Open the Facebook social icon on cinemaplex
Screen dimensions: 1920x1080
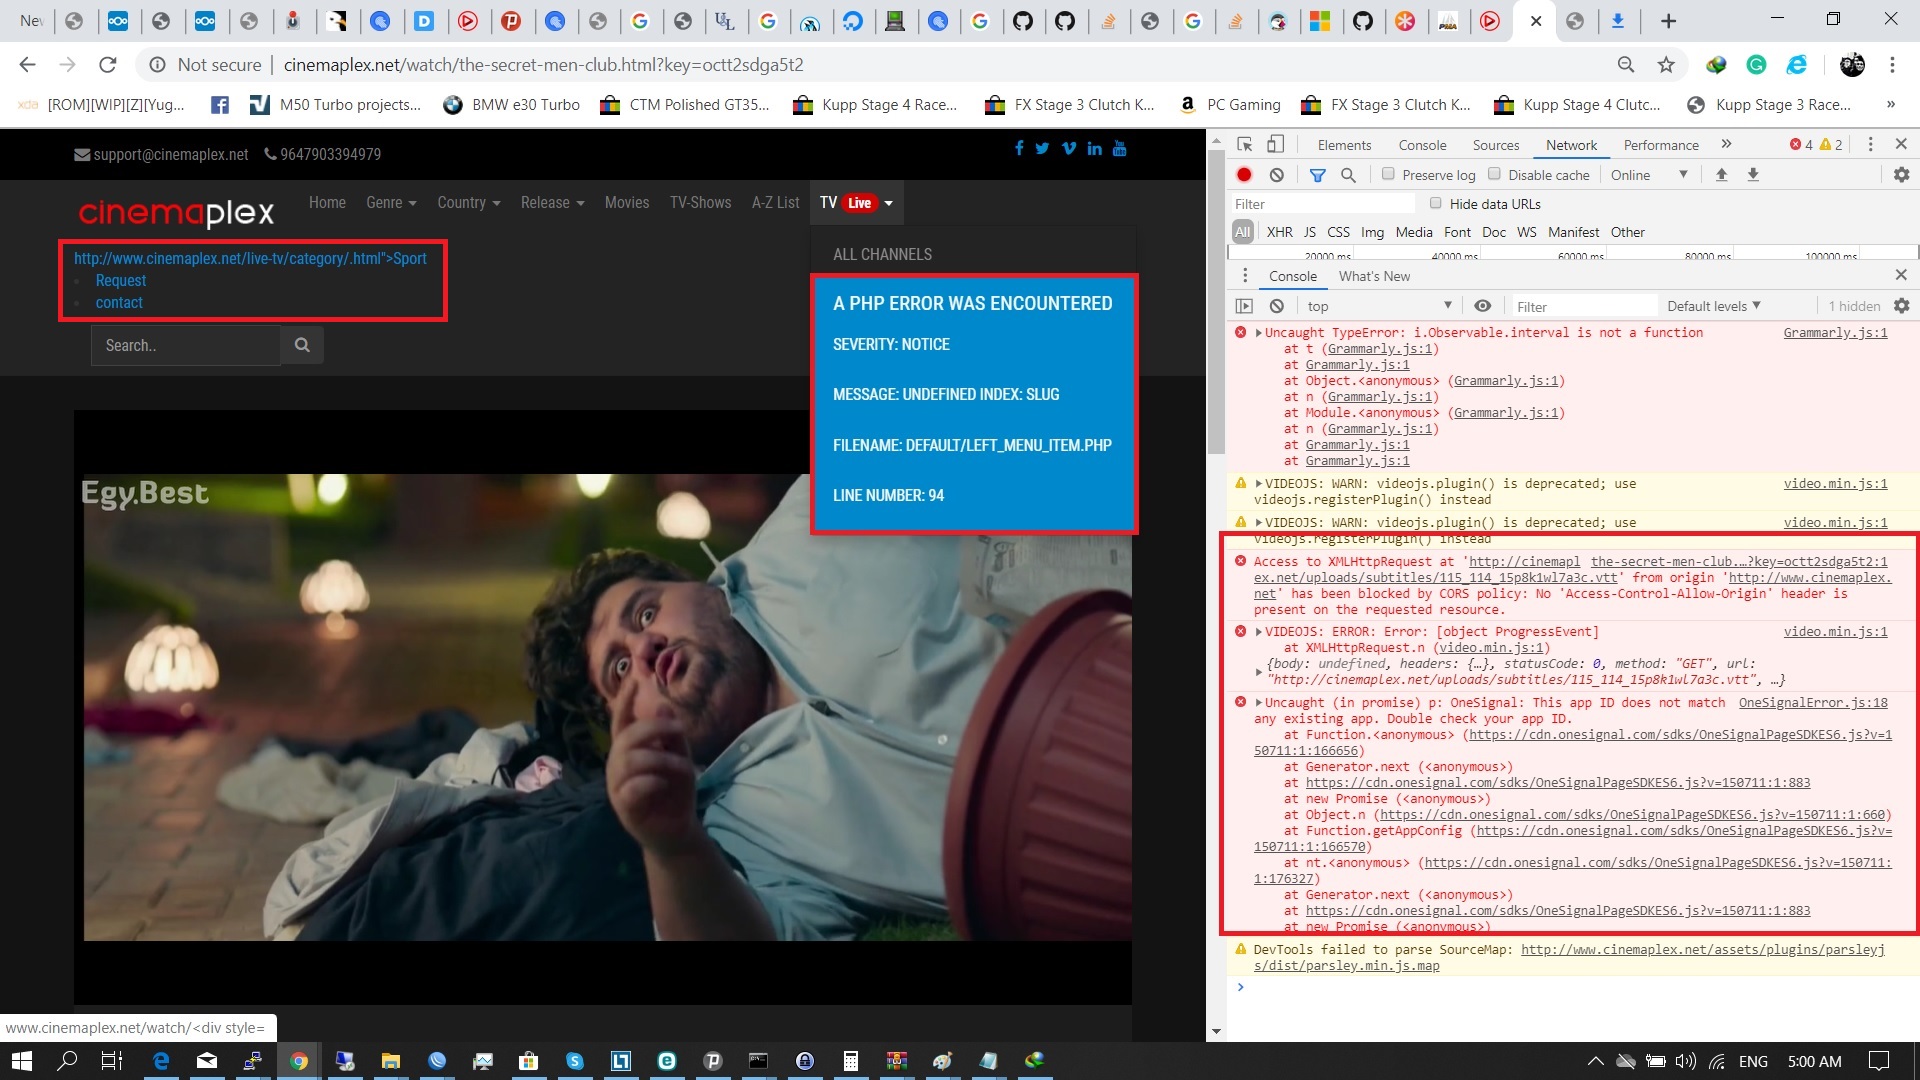(1019, 148)
